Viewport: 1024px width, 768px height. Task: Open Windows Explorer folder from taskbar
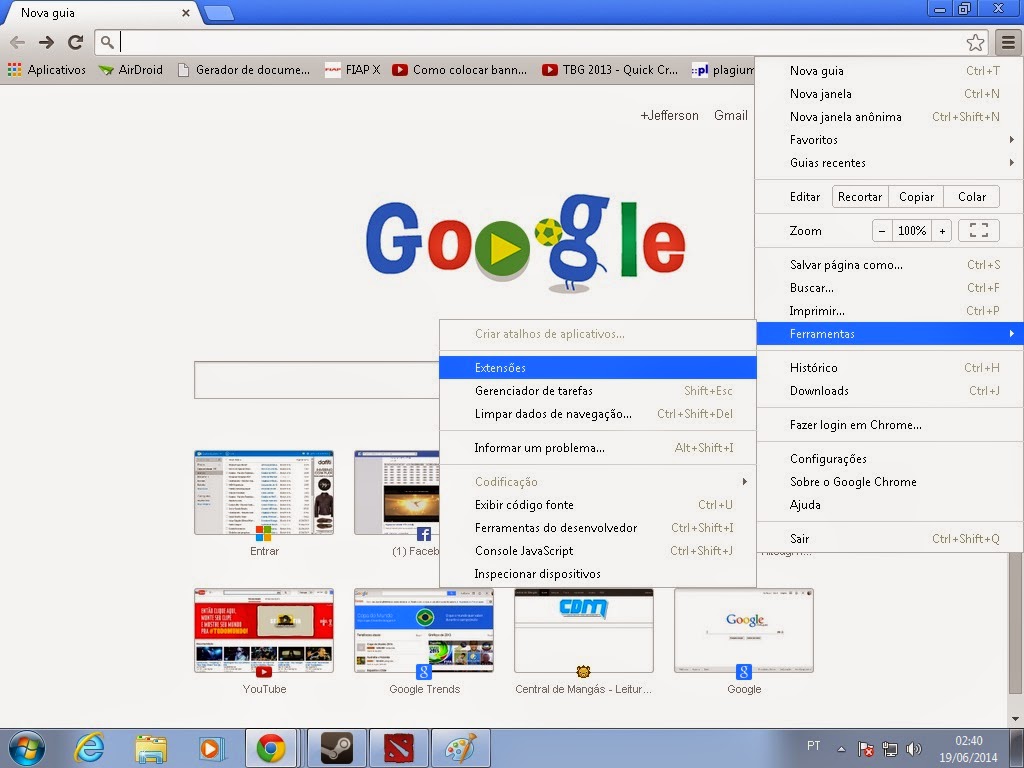coord(152,748)
